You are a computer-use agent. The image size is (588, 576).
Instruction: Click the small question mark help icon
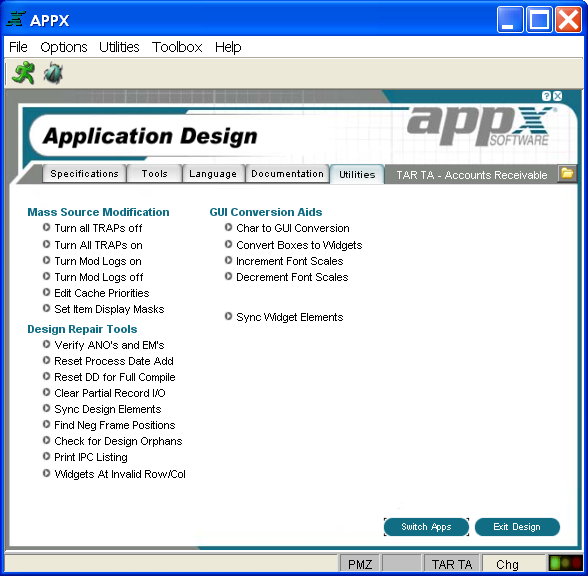pos(546,96)
